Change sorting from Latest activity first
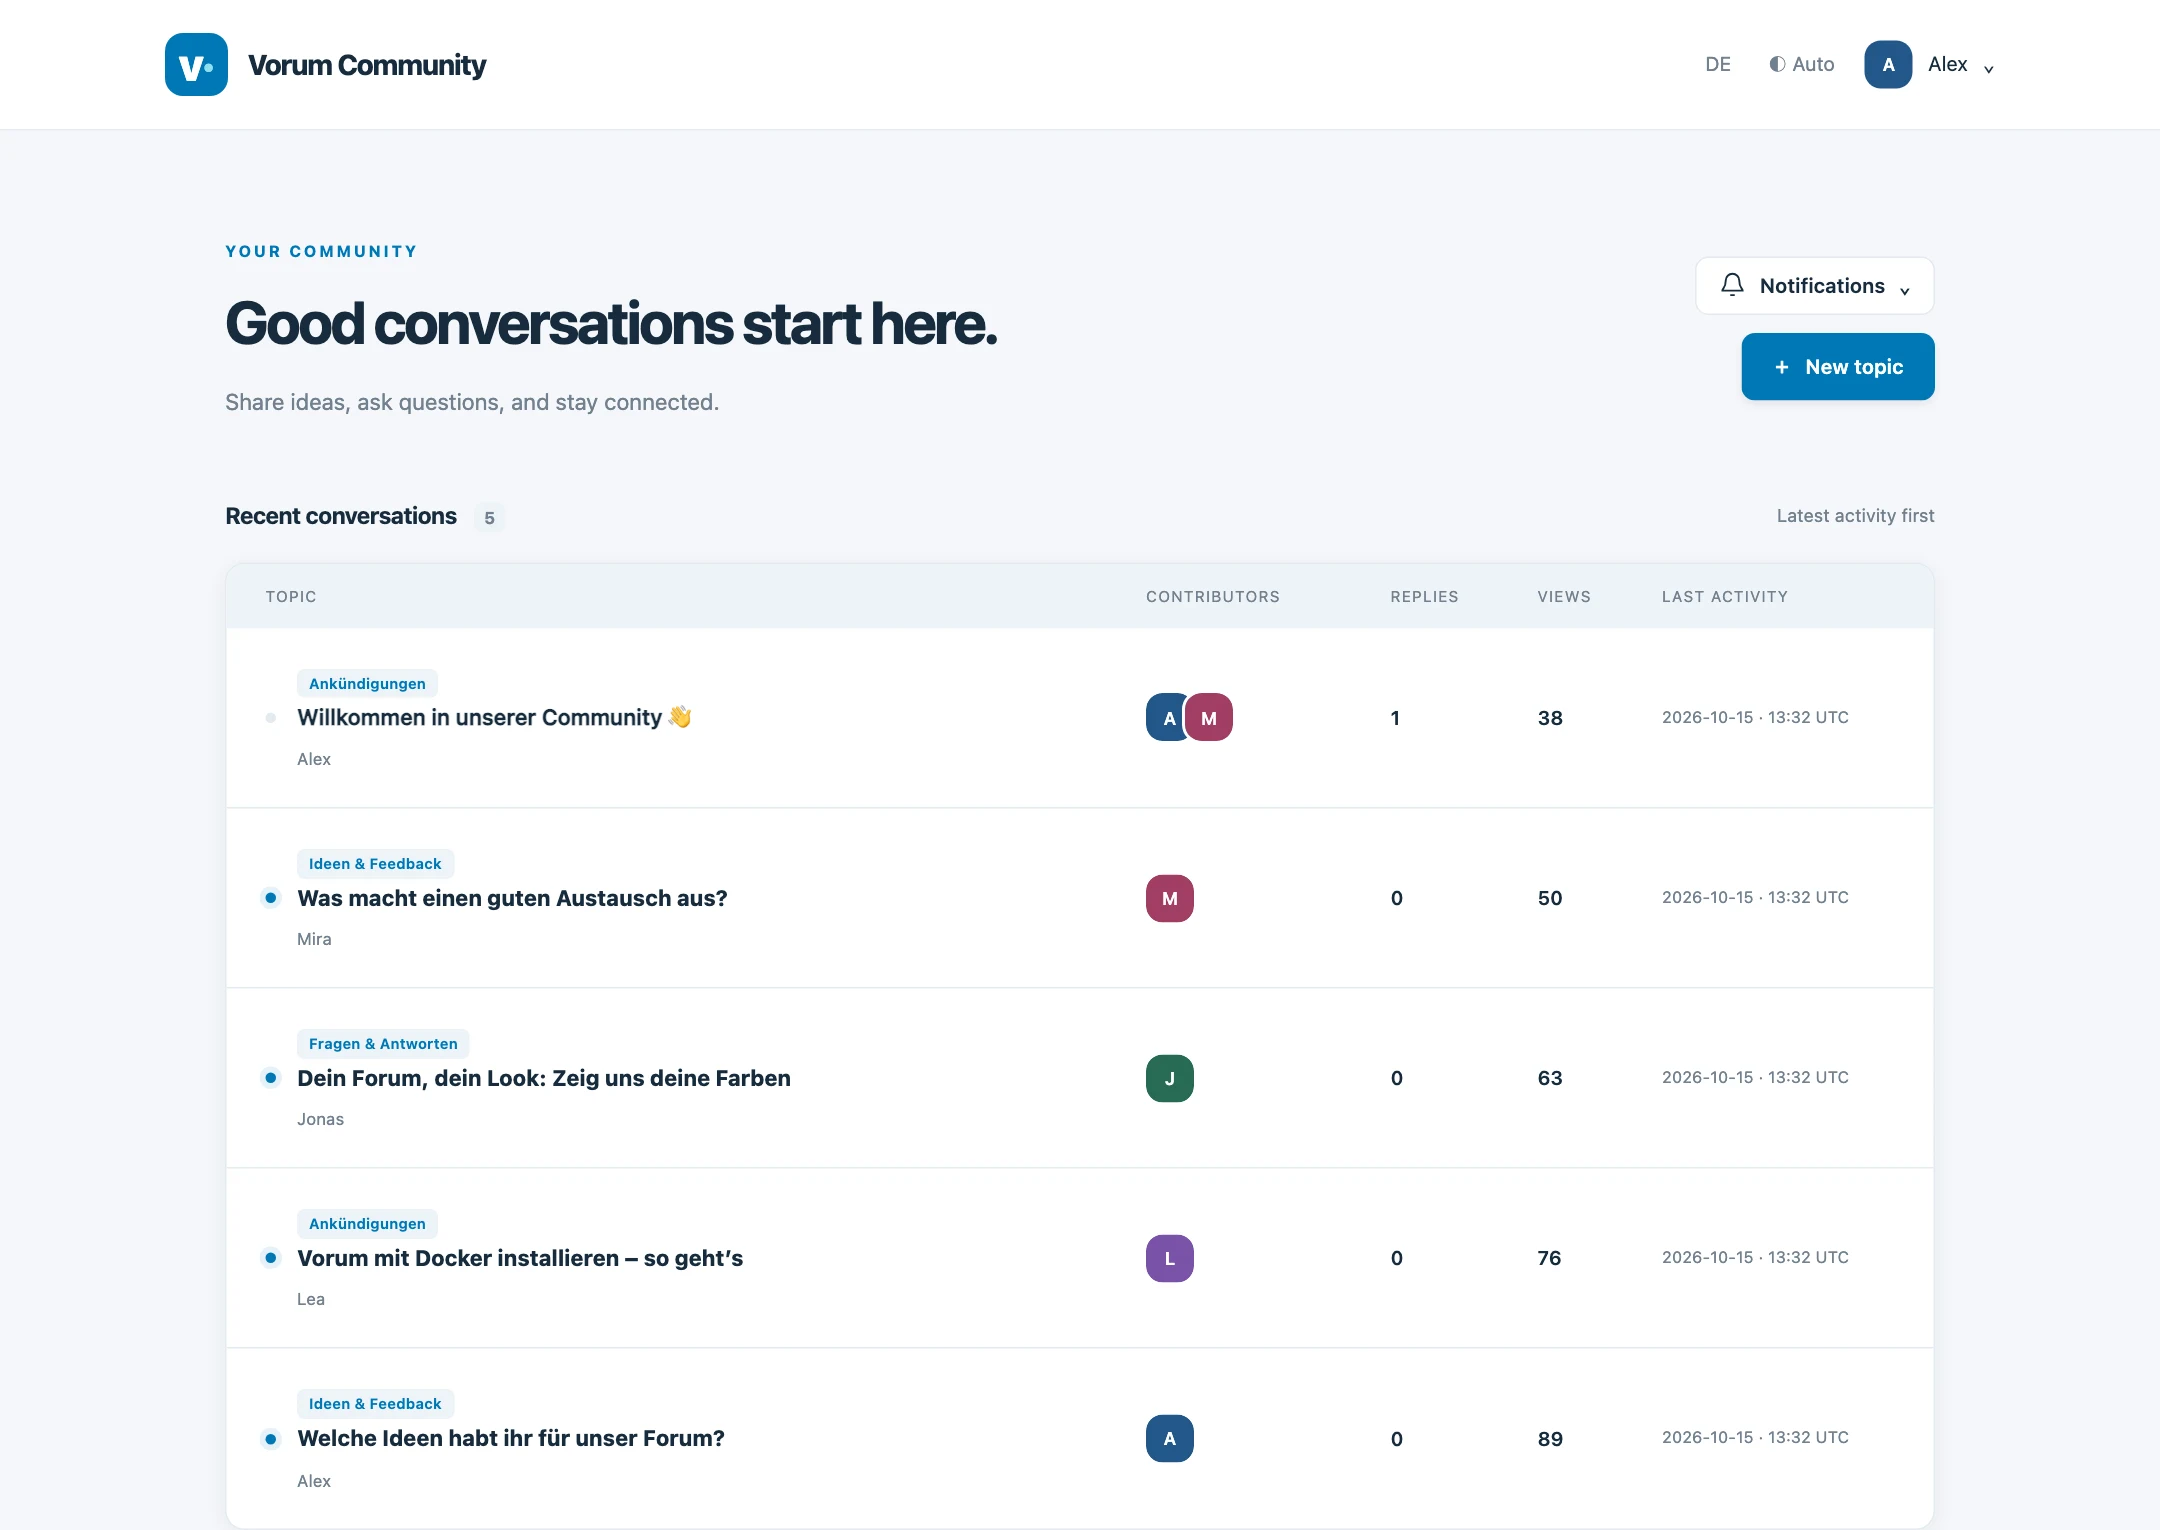The width and height of the screenshot is (2160, 1530). (1855, 516)
